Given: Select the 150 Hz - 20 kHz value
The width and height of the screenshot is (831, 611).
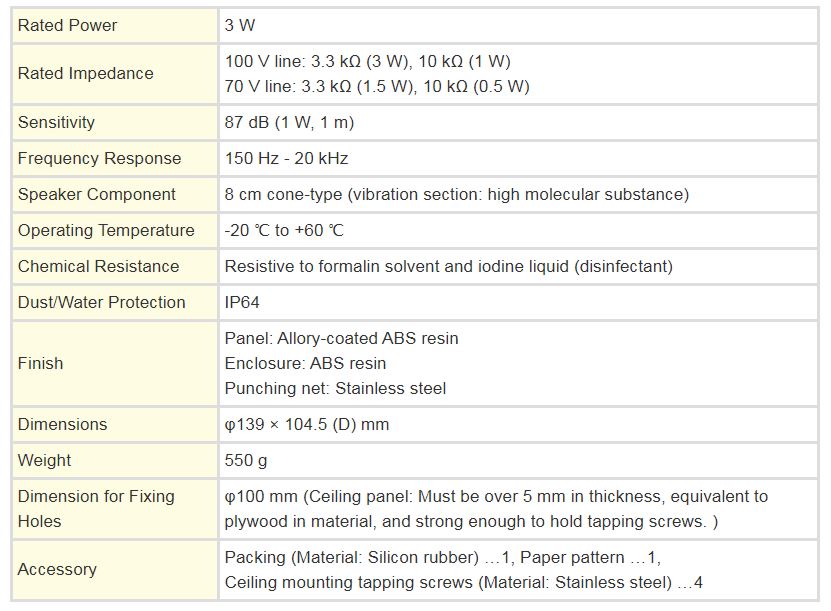Looking at the screenshot, I should click(x=286, y=158).
